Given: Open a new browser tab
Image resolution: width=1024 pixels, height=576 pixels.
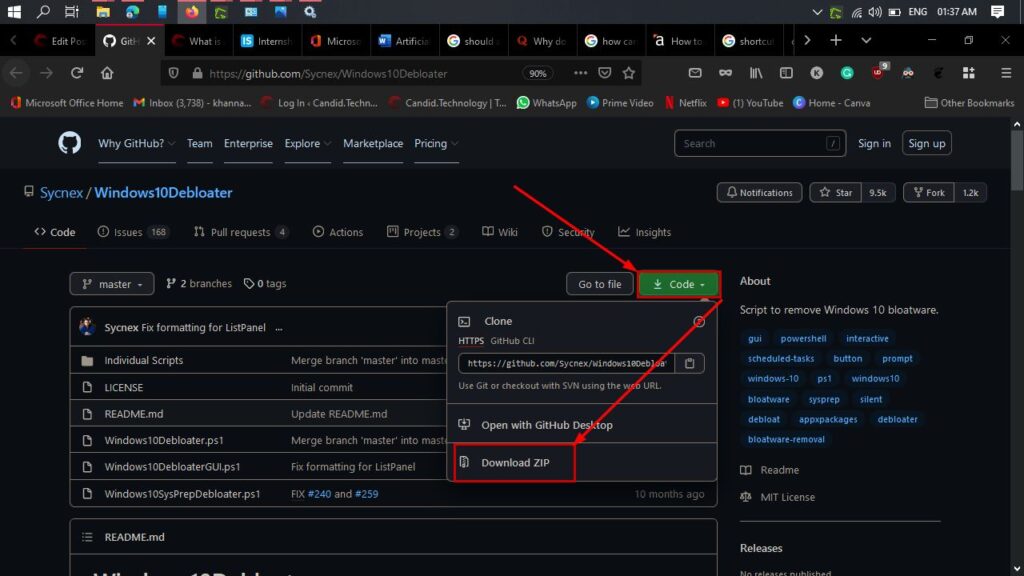Looking at the screenshot, I should tap(835, 40).
